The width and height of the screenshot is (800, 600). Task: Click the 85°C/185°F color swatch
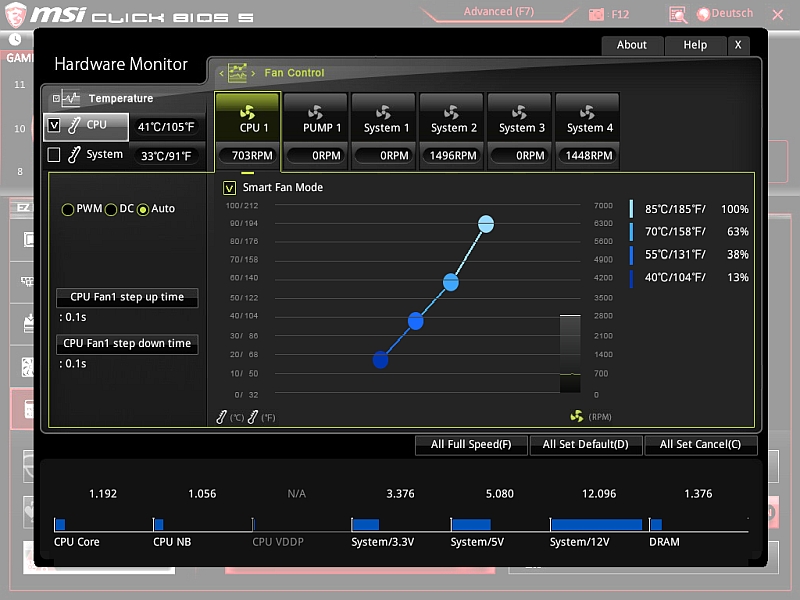pos(631,209)
